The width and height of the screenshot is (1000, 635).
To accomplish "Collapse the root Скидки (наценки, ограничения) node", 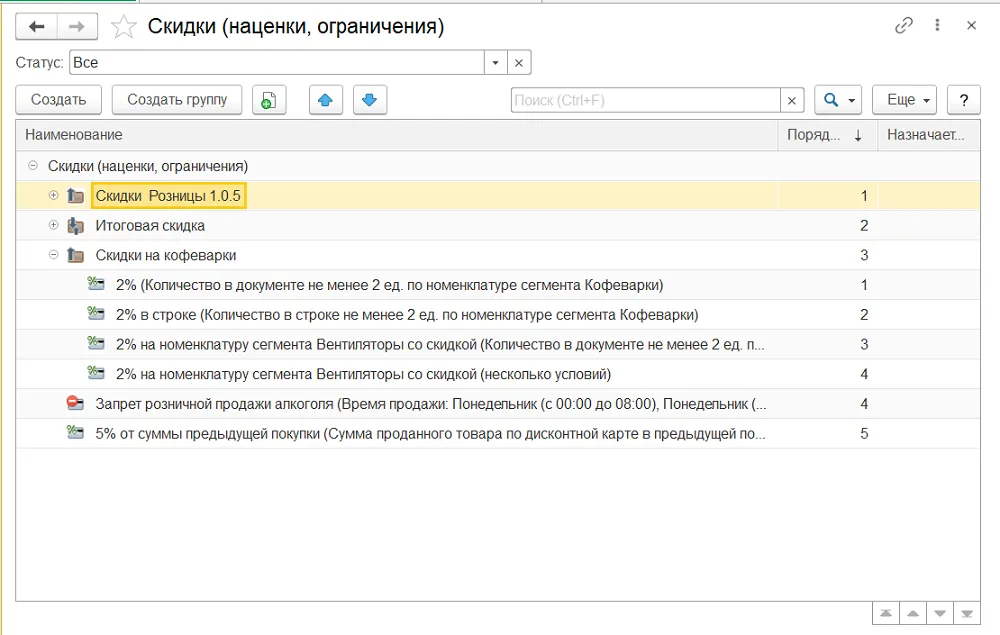I will (x=33, y=165).
